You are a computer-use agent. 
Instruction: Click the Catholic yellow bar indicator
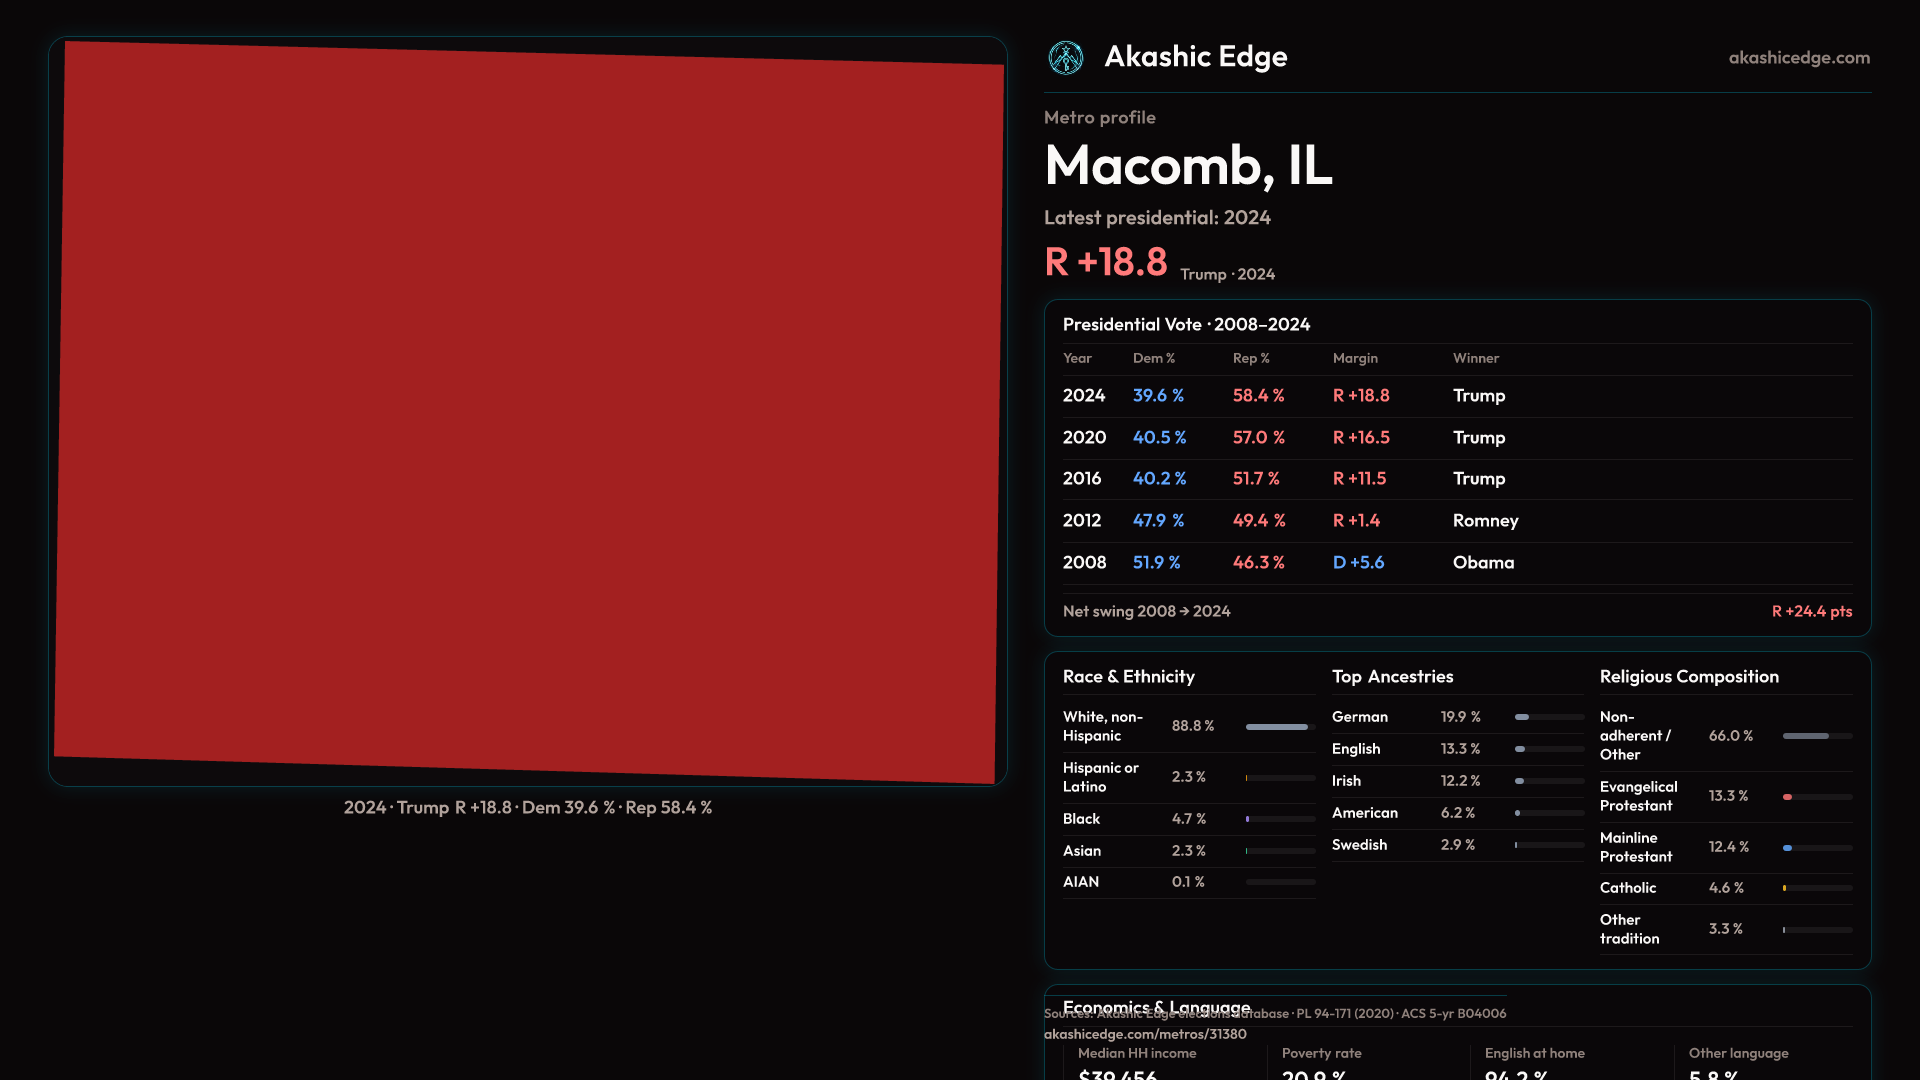click(1785, 888)
